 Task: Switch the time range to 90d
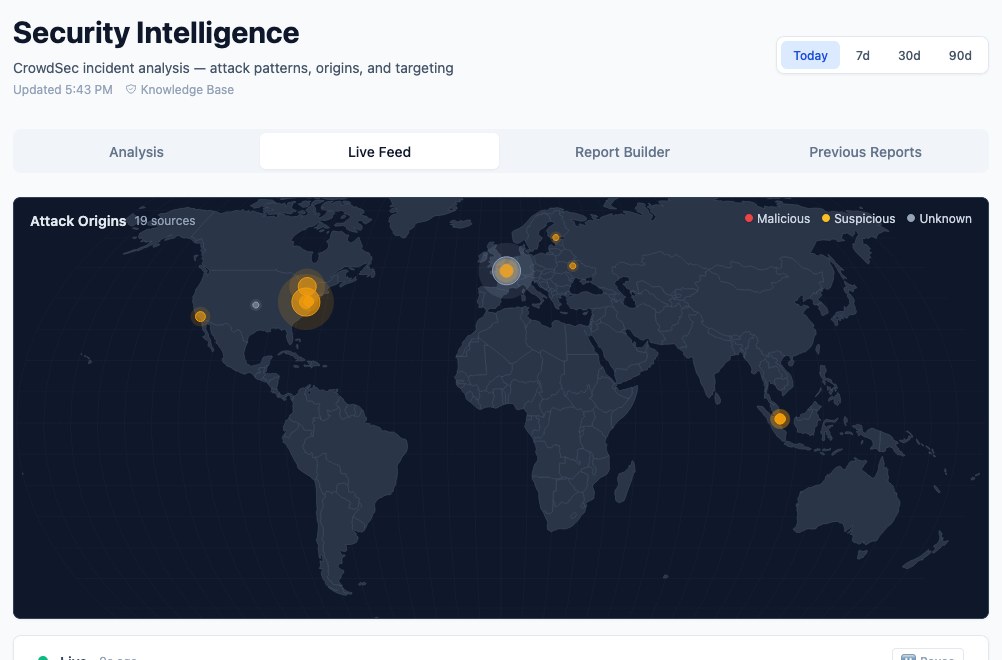960,56
